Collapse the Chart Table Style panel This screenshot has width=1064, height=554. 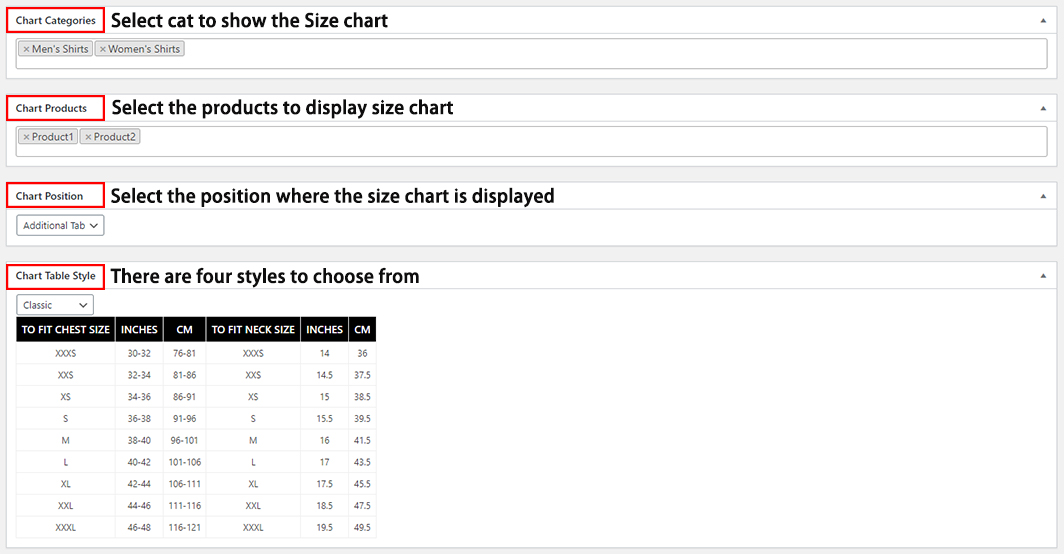coord(1043,276)
